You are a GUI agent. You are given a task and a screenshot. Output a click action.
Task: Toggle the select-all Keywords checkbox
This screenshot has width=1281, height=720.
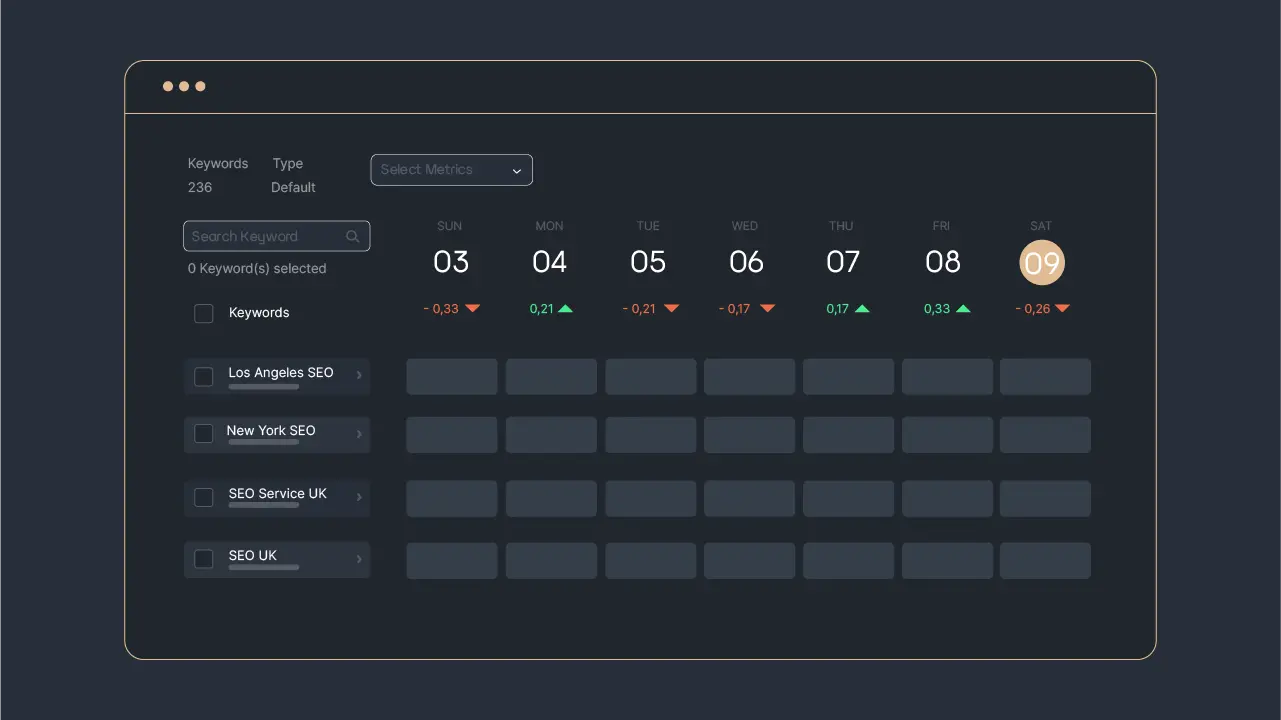pos(204,314)
